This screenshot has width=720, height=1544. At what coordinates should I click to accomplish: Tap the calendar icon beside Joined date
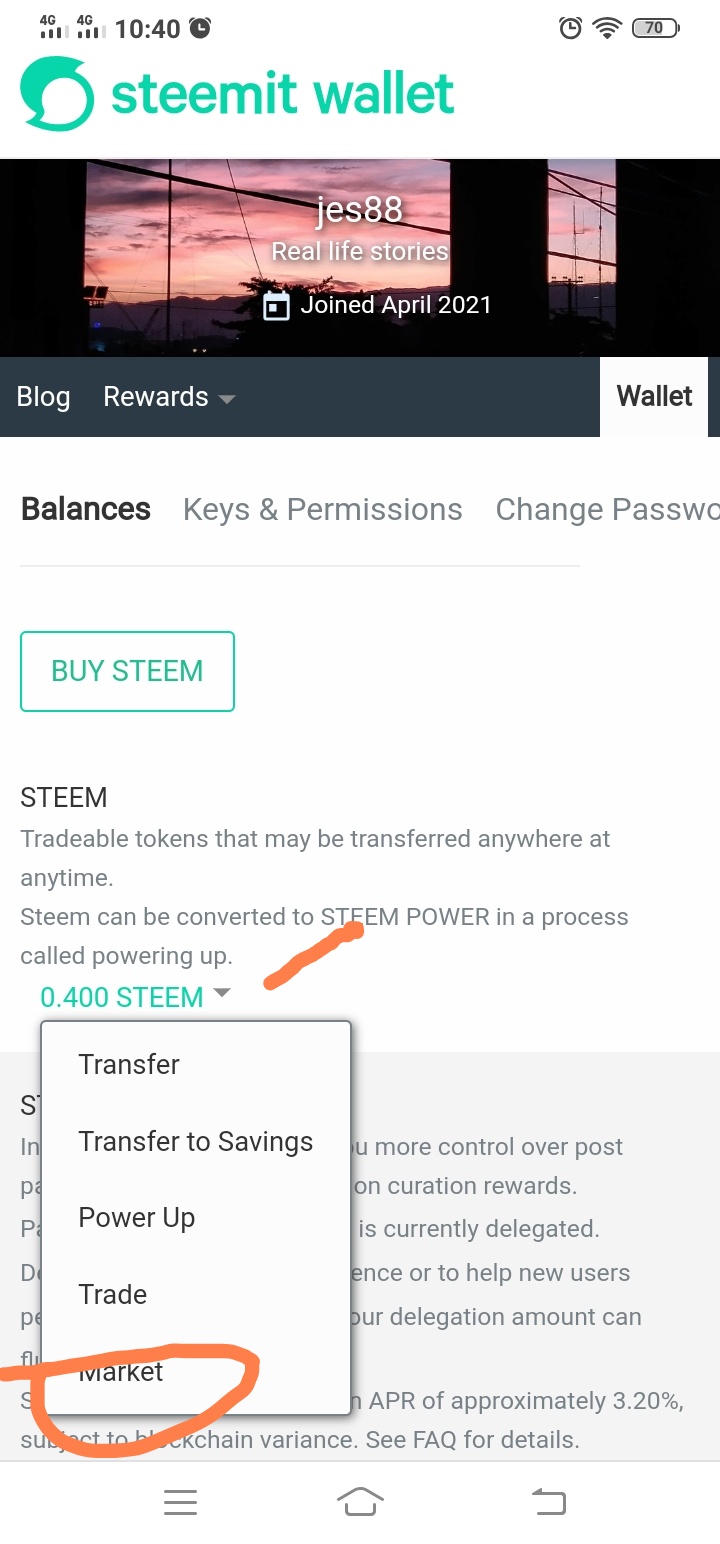pos(276,306)
